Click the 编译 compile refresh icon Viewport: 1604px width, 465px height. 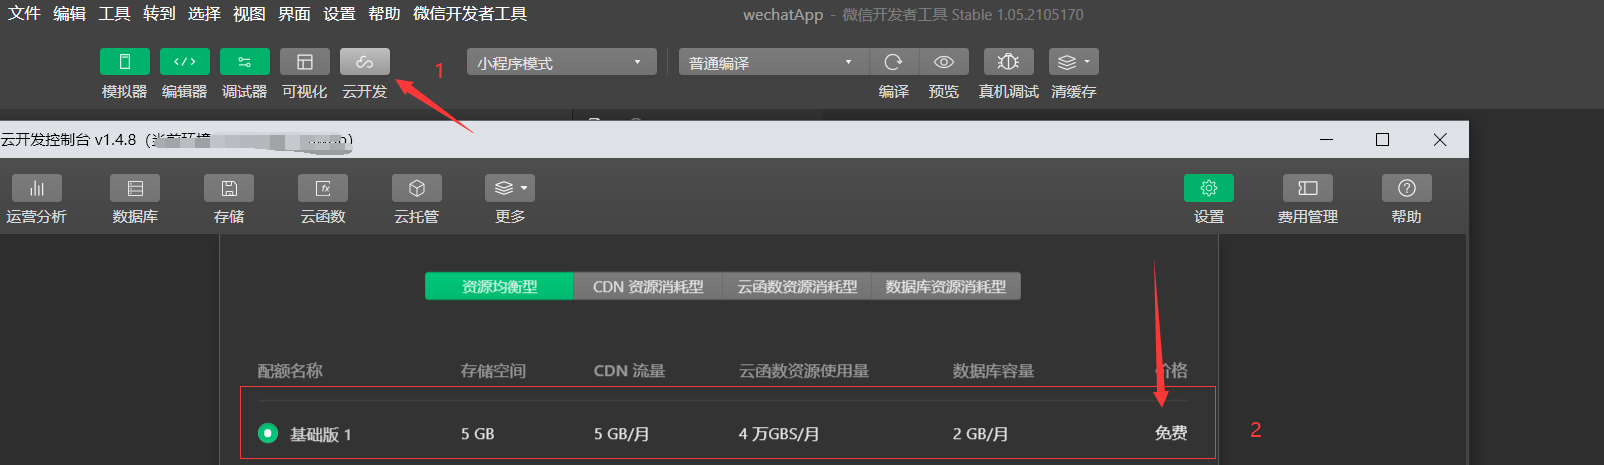tap(894, 62)
